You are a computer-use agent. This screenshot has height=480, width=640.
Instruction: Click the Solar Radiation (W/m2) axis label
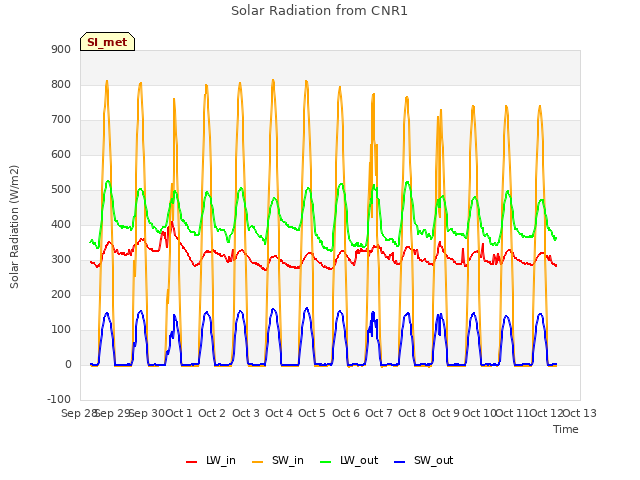coord(14,227)
